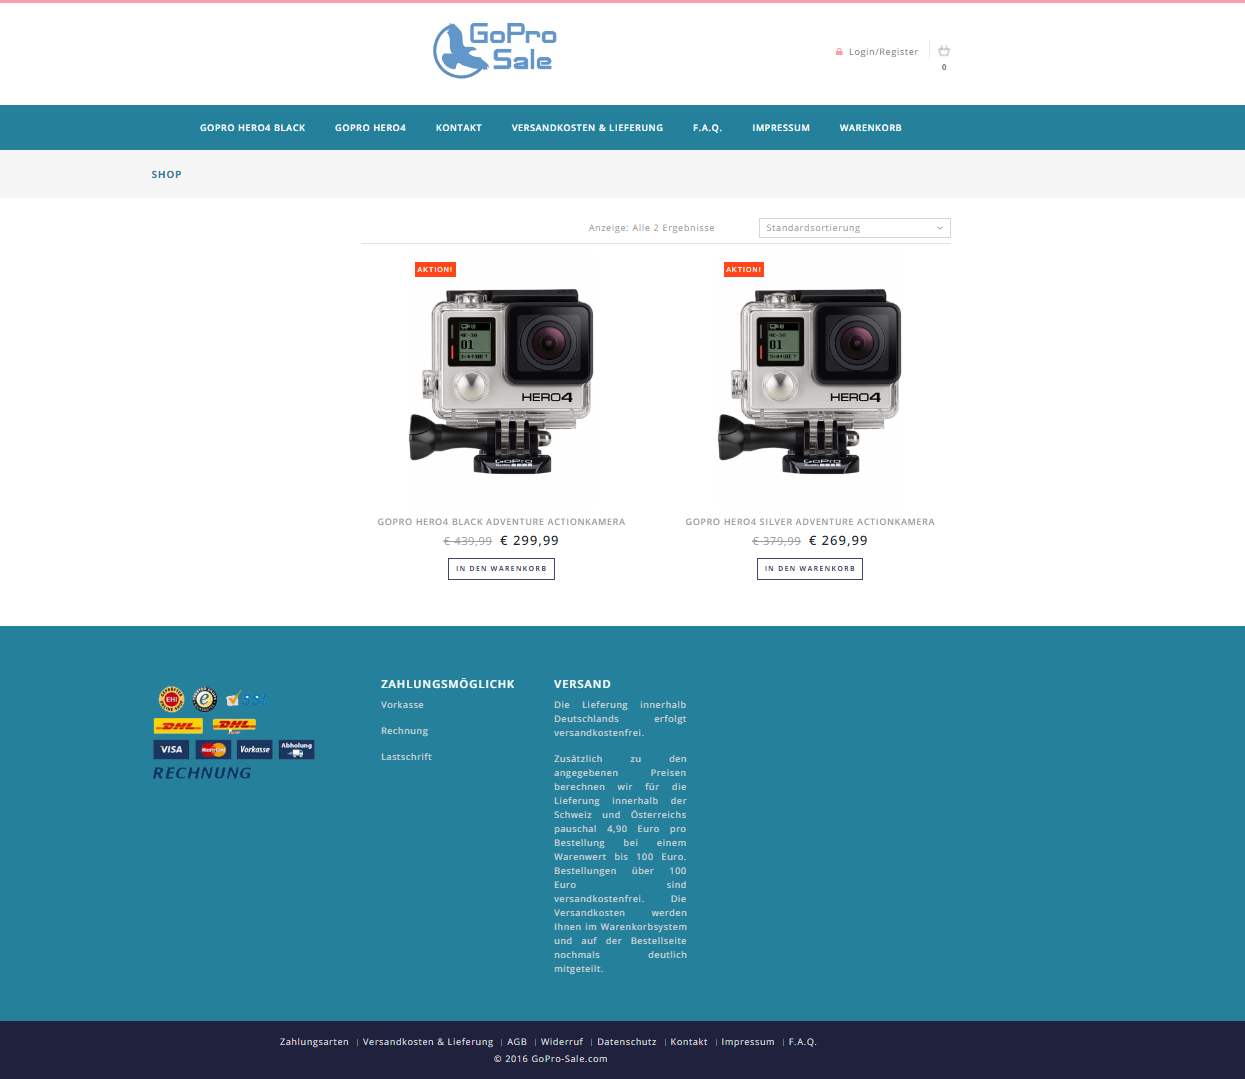Open GOPRO HERO4 BLACK ADVENTURE ACTIONKAMERA title
This screenshot has width=1245, height=1079.
click(x=501, y=522)
